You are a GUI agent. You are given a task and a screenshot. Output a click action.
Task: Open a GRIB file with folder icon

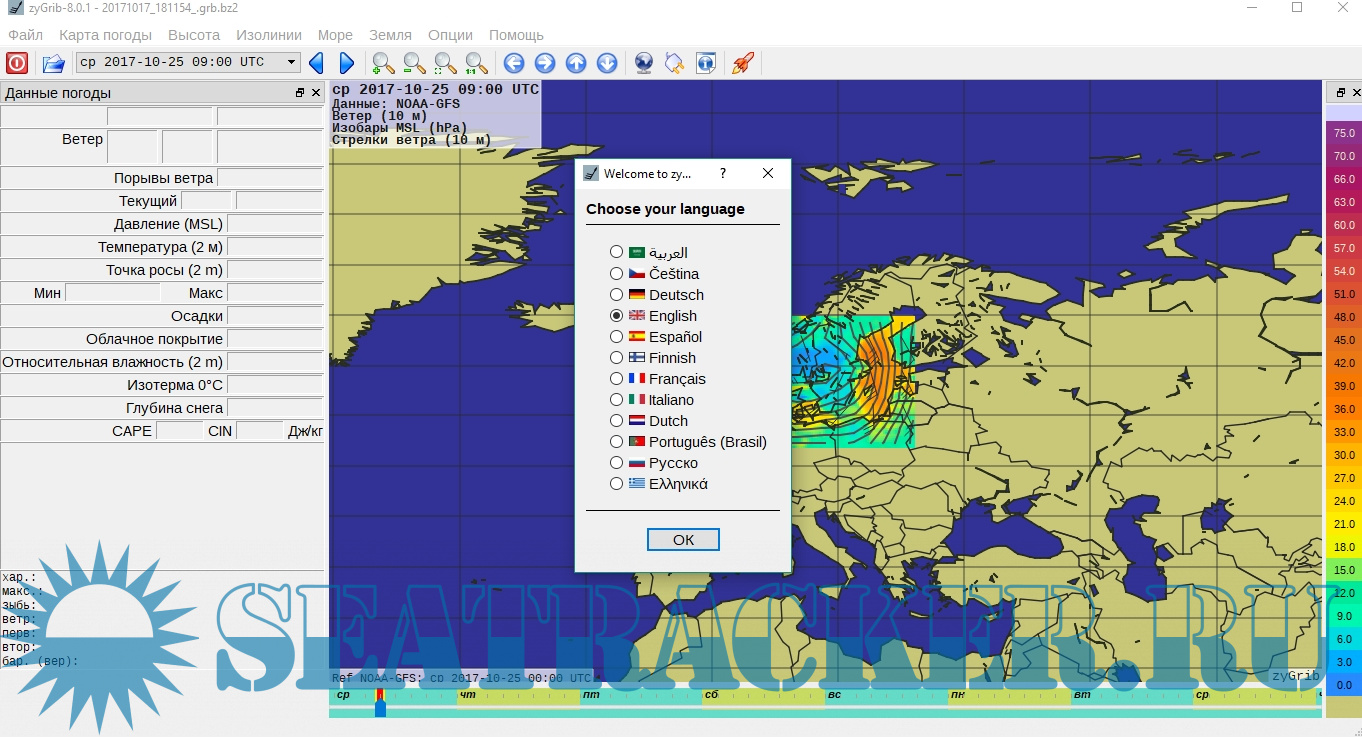pyautogui.click(x=53, y=63)
